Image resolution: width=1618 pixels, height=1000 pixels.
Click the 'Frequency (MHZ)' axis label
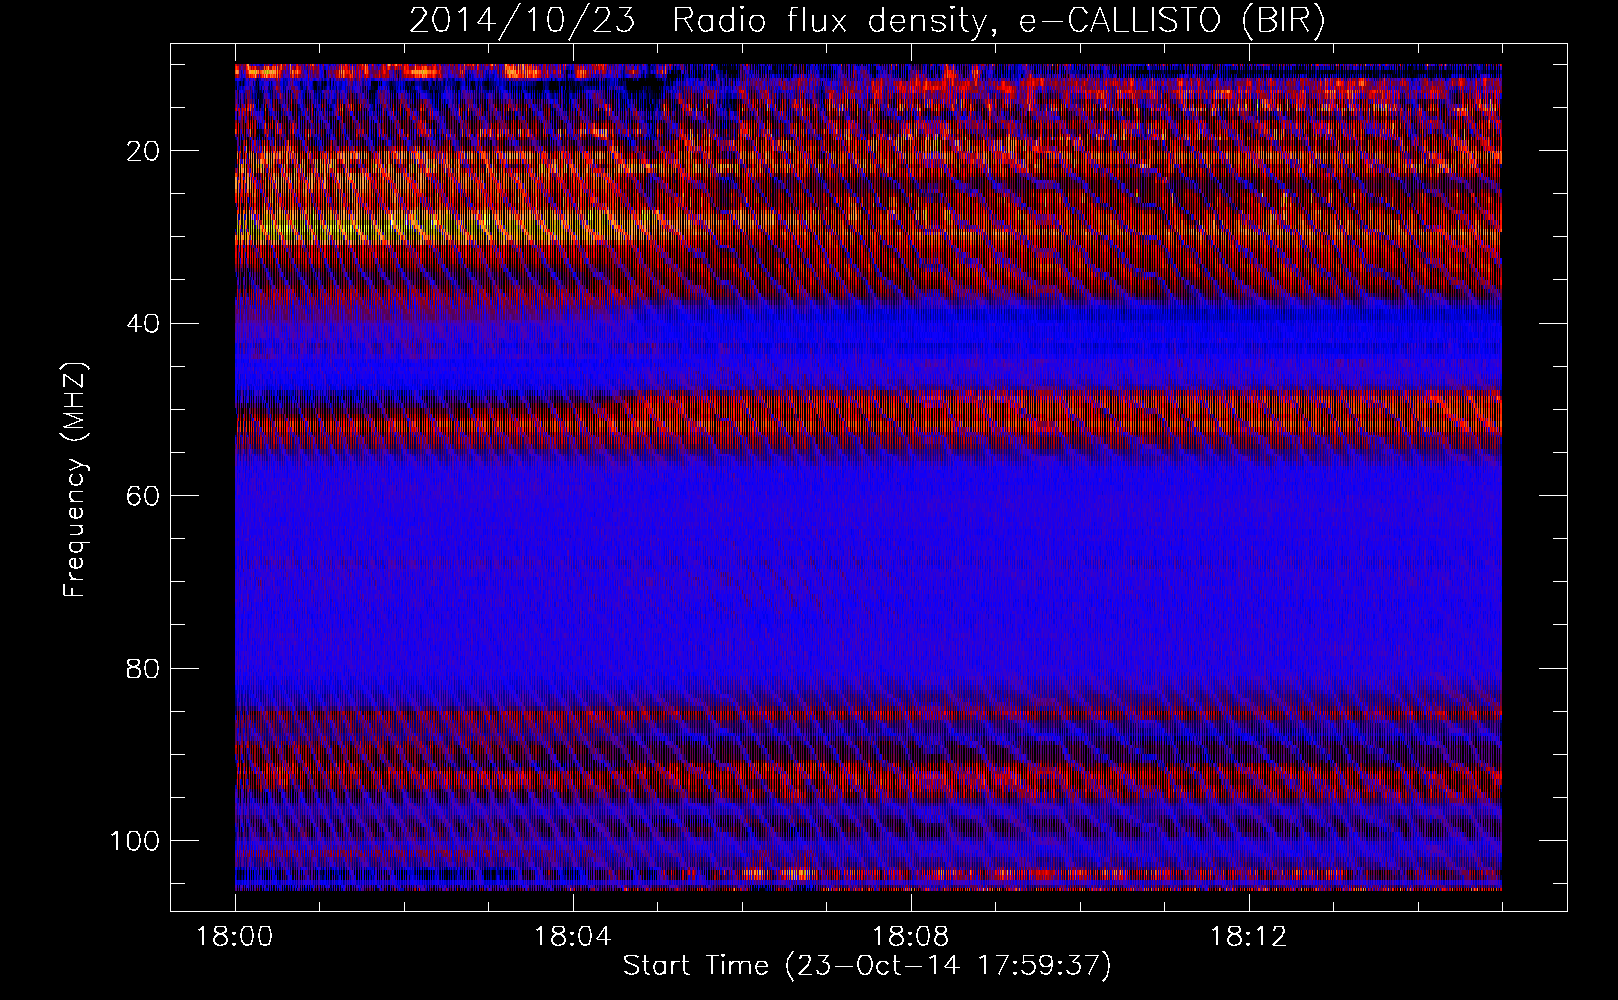click(75, 480)
